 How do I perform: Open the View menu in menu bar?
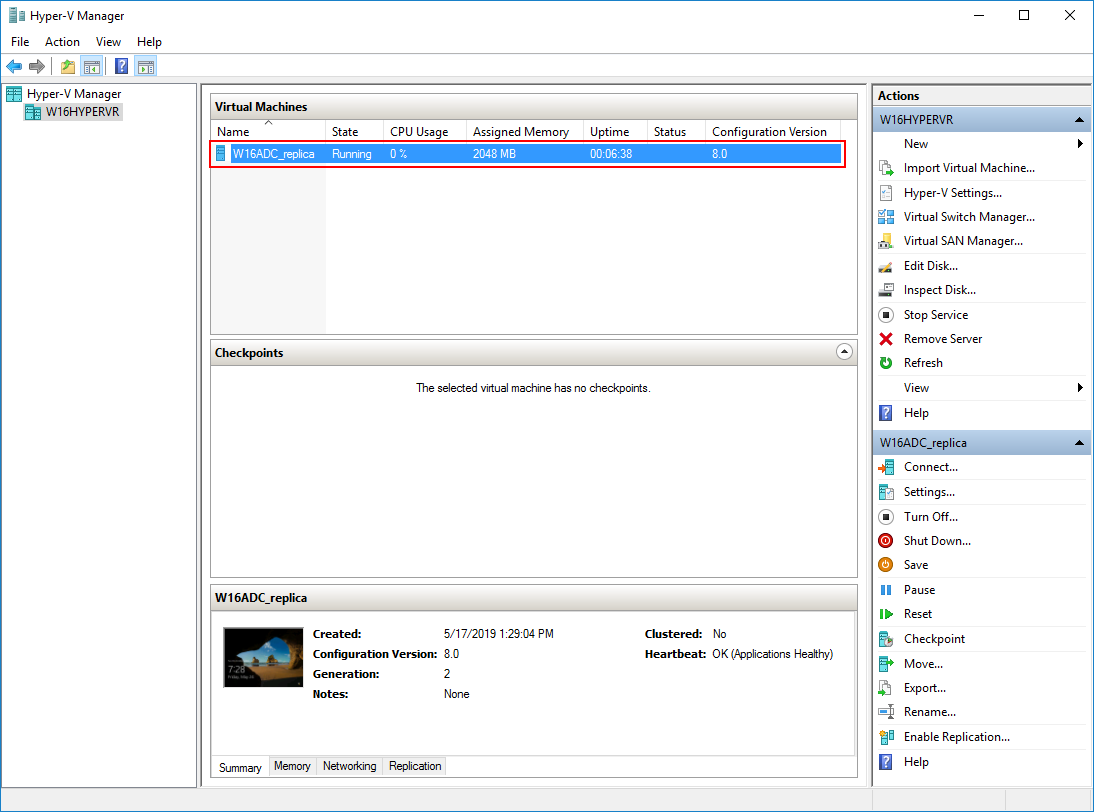coord(108,42)
